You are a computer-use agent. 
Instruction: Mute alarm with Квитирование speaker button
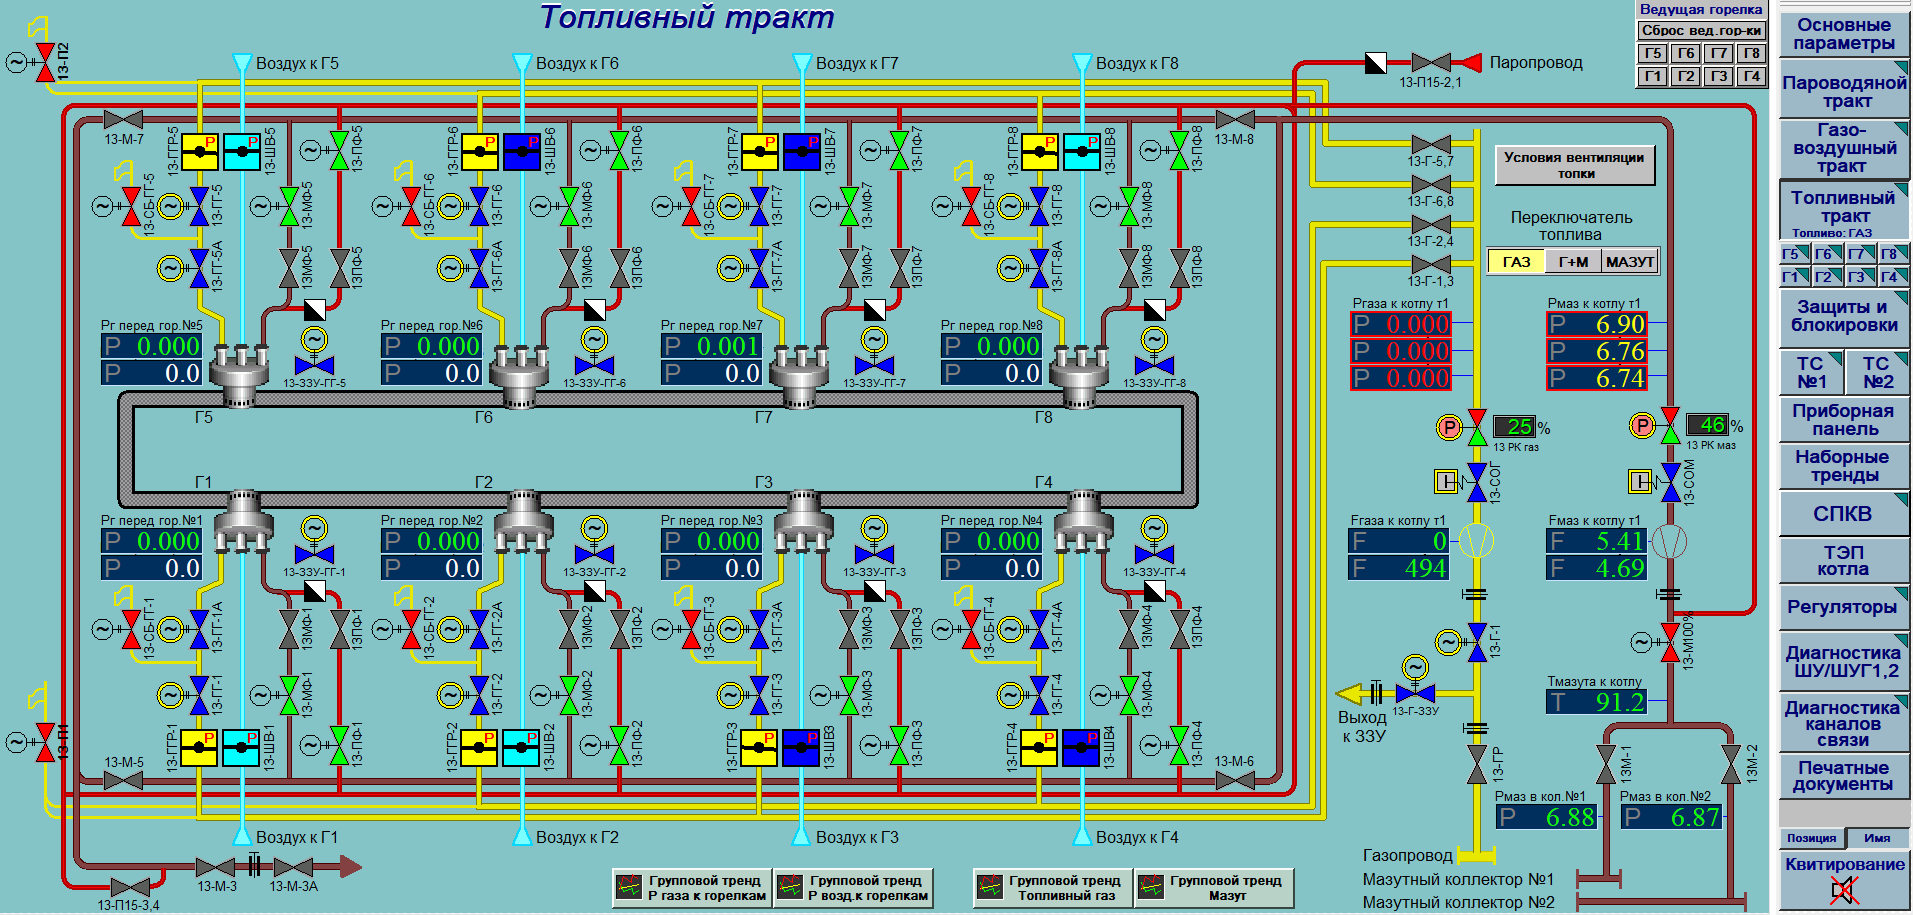[x=1843, y=889]
